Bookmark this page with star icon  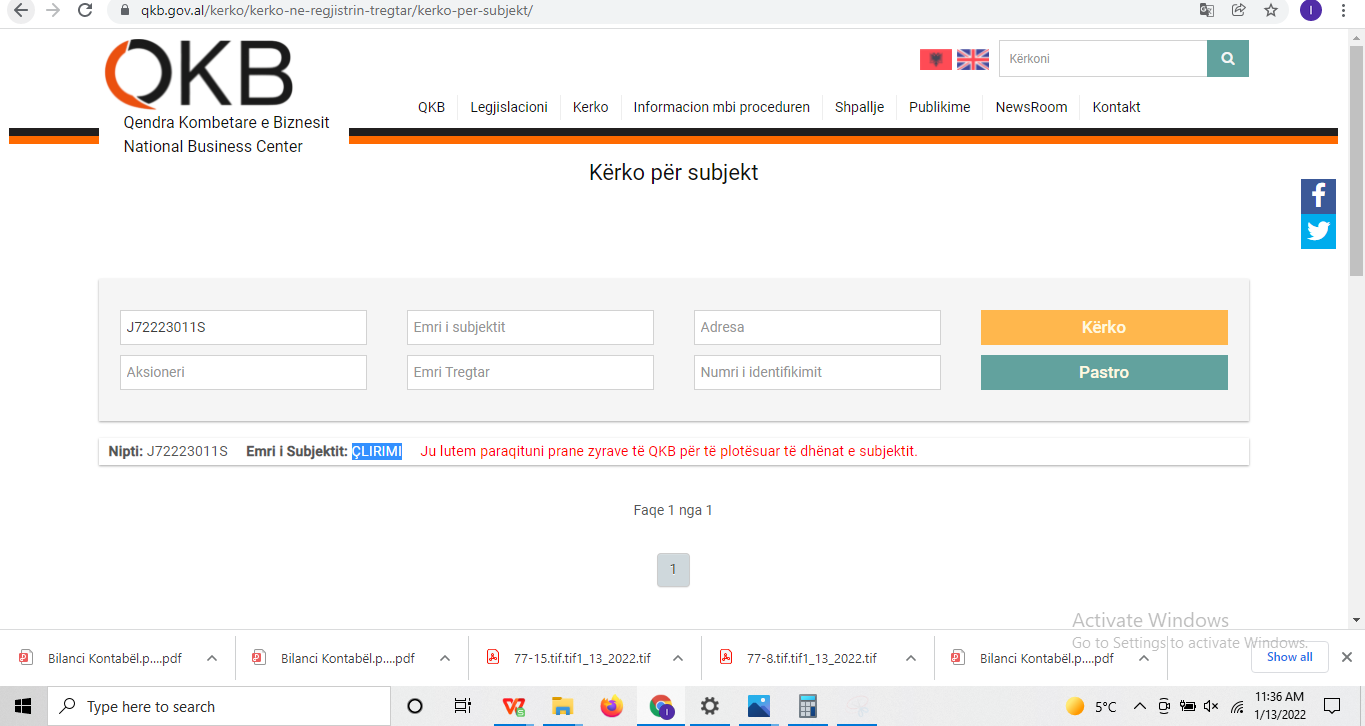pos(1270,10)
